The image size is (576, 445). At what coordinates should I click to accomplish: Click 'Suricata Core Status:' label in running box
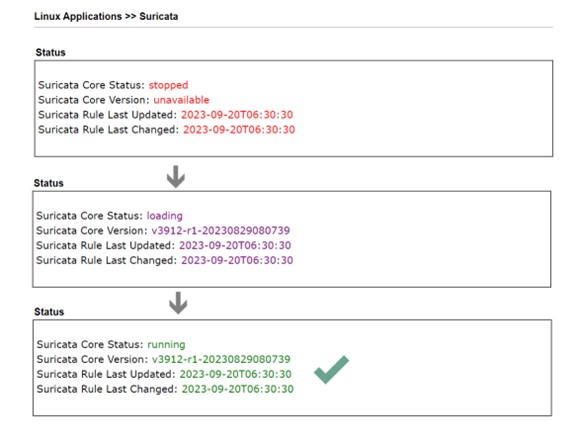point(90,345)
